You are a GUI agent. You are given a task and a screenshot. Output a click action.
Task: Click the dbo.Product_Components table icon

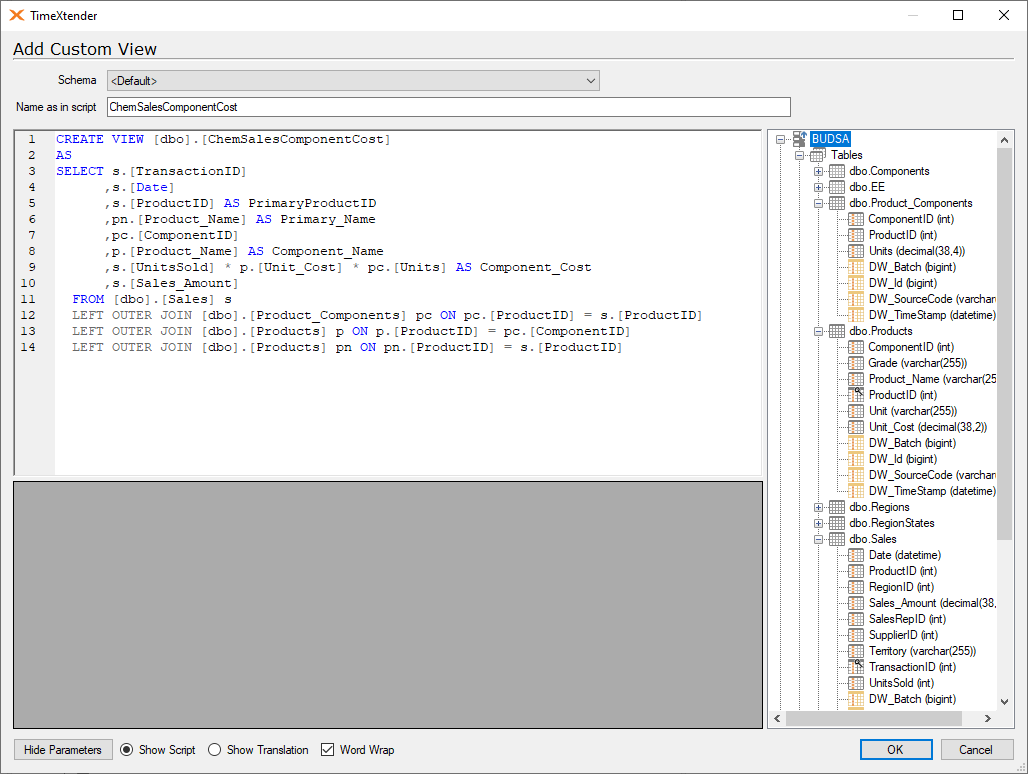click(837, 203)
